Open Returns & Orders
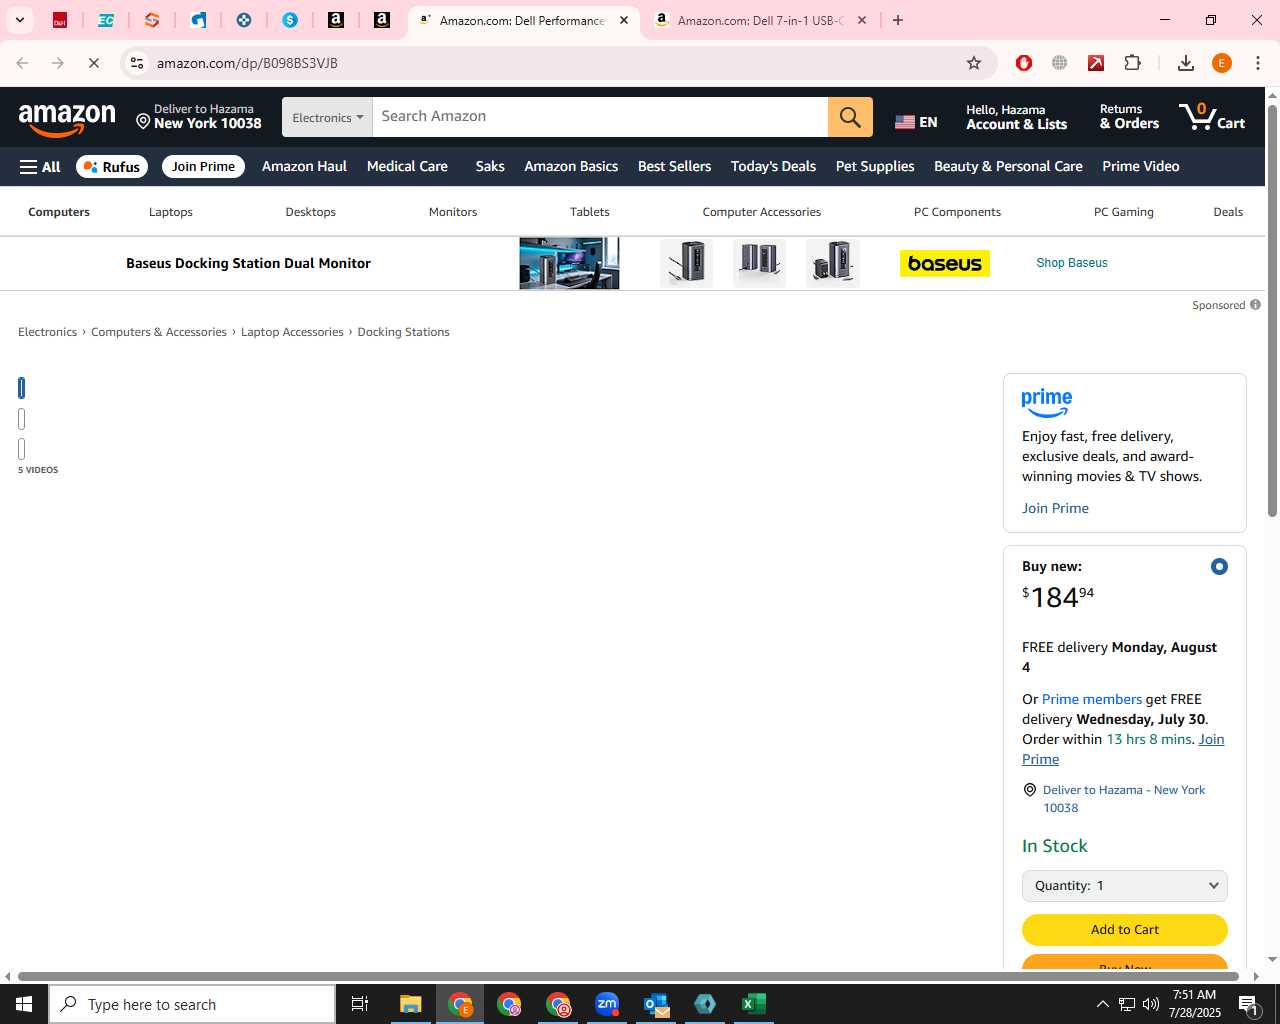1280x1024 pixels. (x=1129, y=117)
